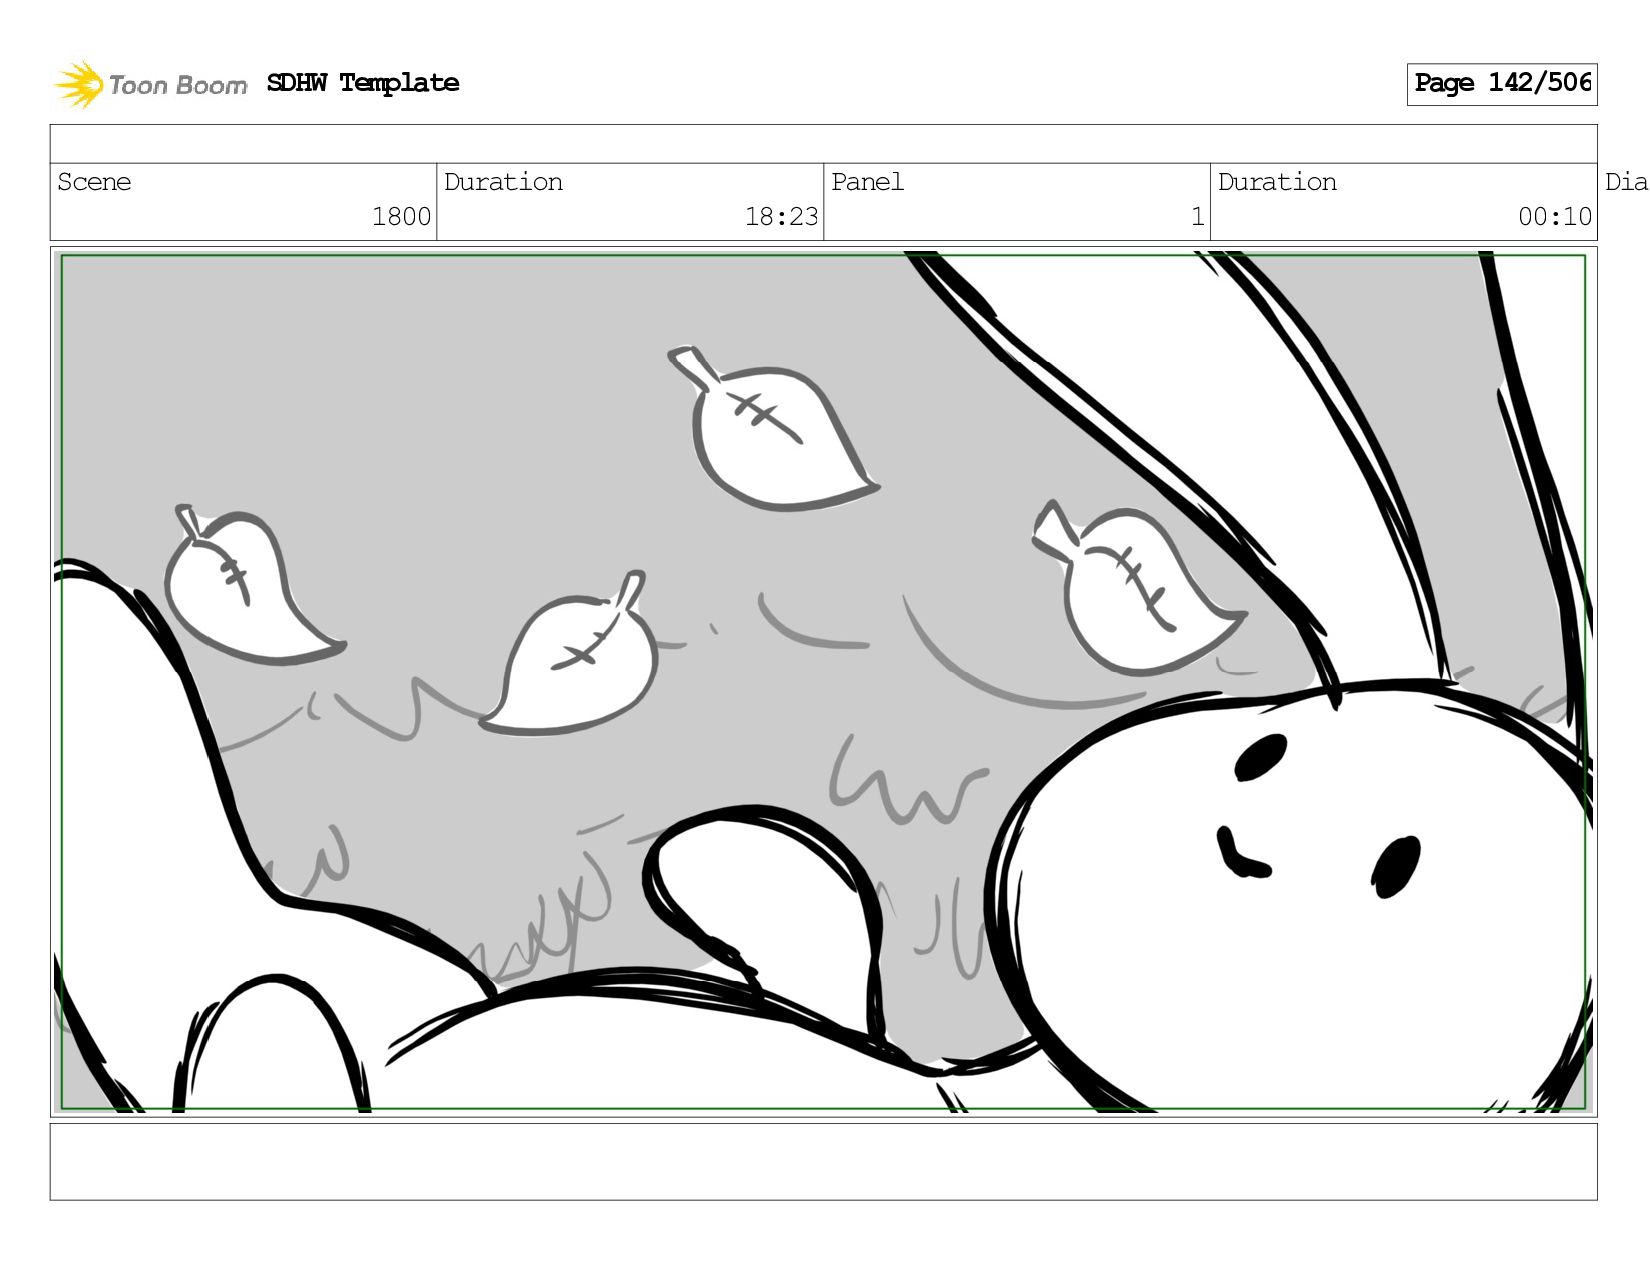The height and width of the screenshot is (1275, 1650).
Task: Click the 'Page 142/506' page indicator
Action: tap(1501, 83)
